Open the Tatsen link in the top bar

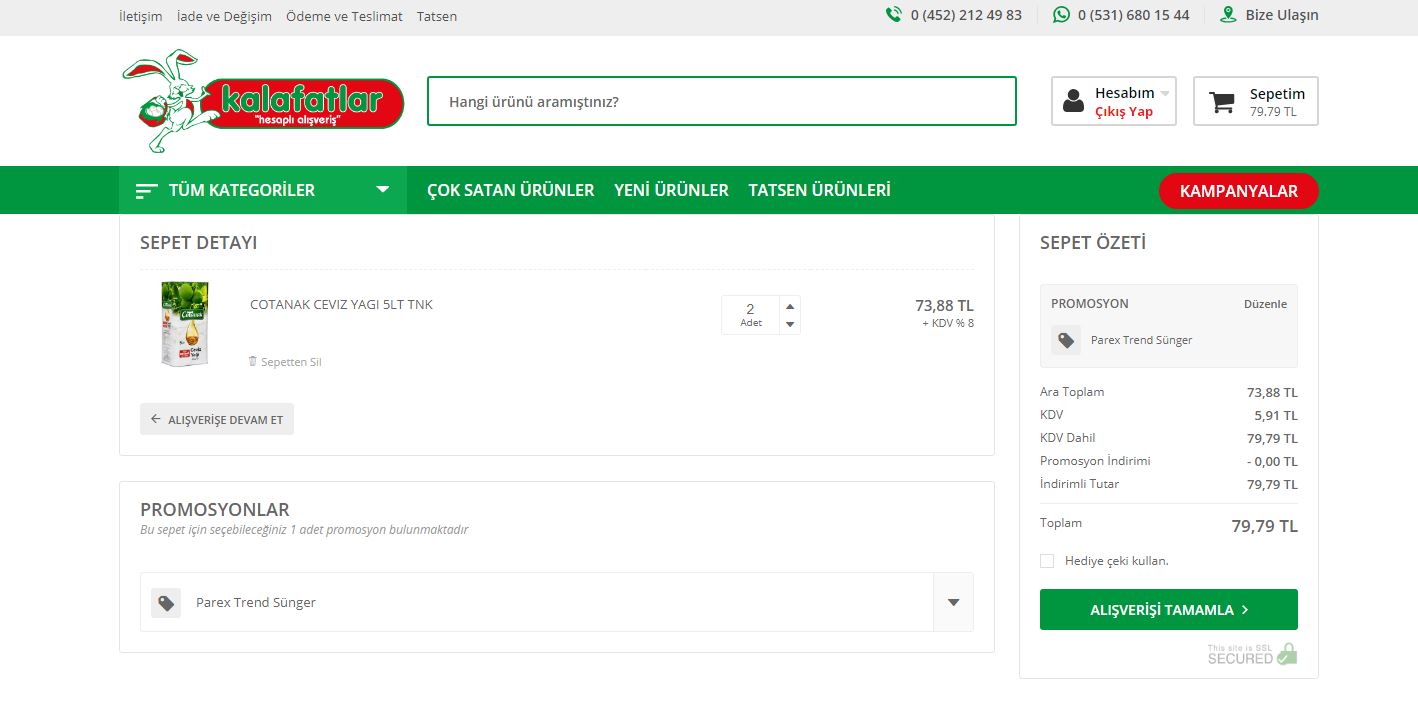[437, 16]
